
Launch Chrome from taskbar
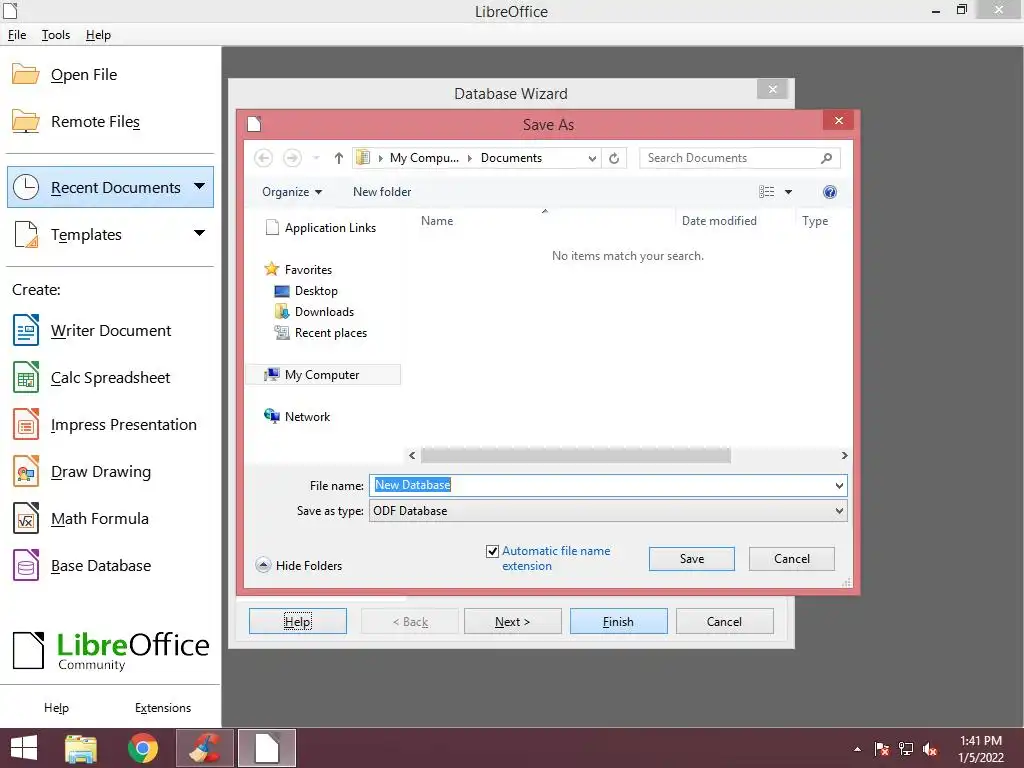(x=143, y=748)
